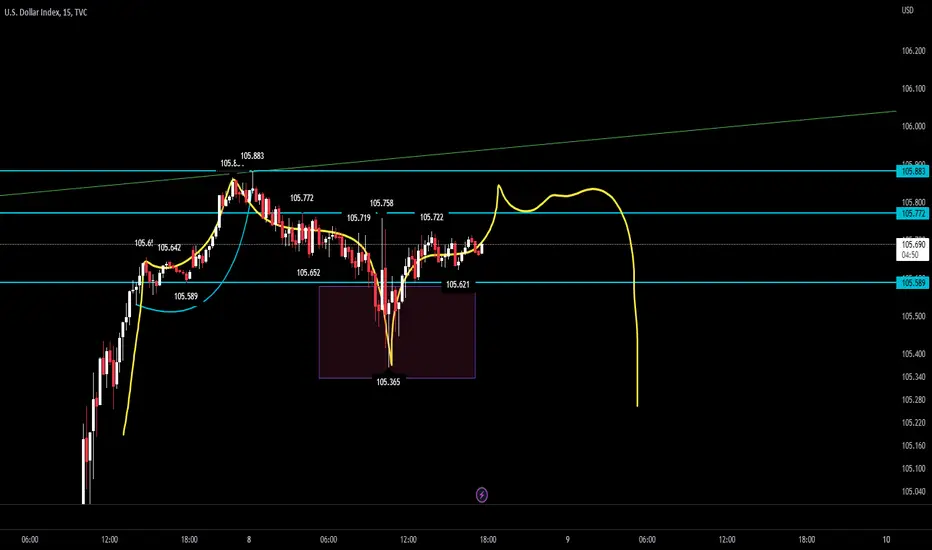Image resolution: width=932 pixels, height=550 pixels.
Task: Click the white 105.690 current price tag
Action: [x=913, y=244]
